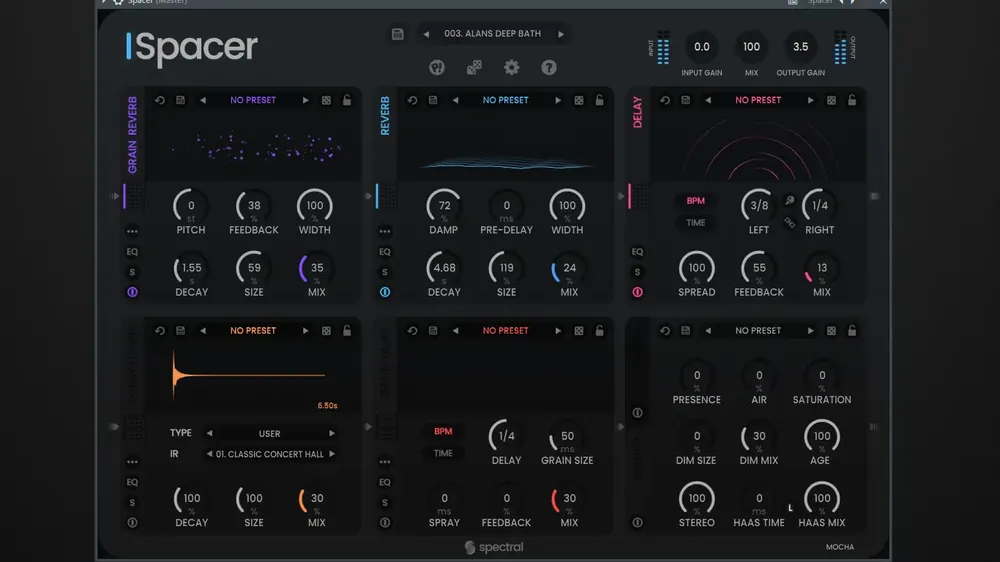
Task: Reset the Presence/Air utility module
Action: [665, 330]
